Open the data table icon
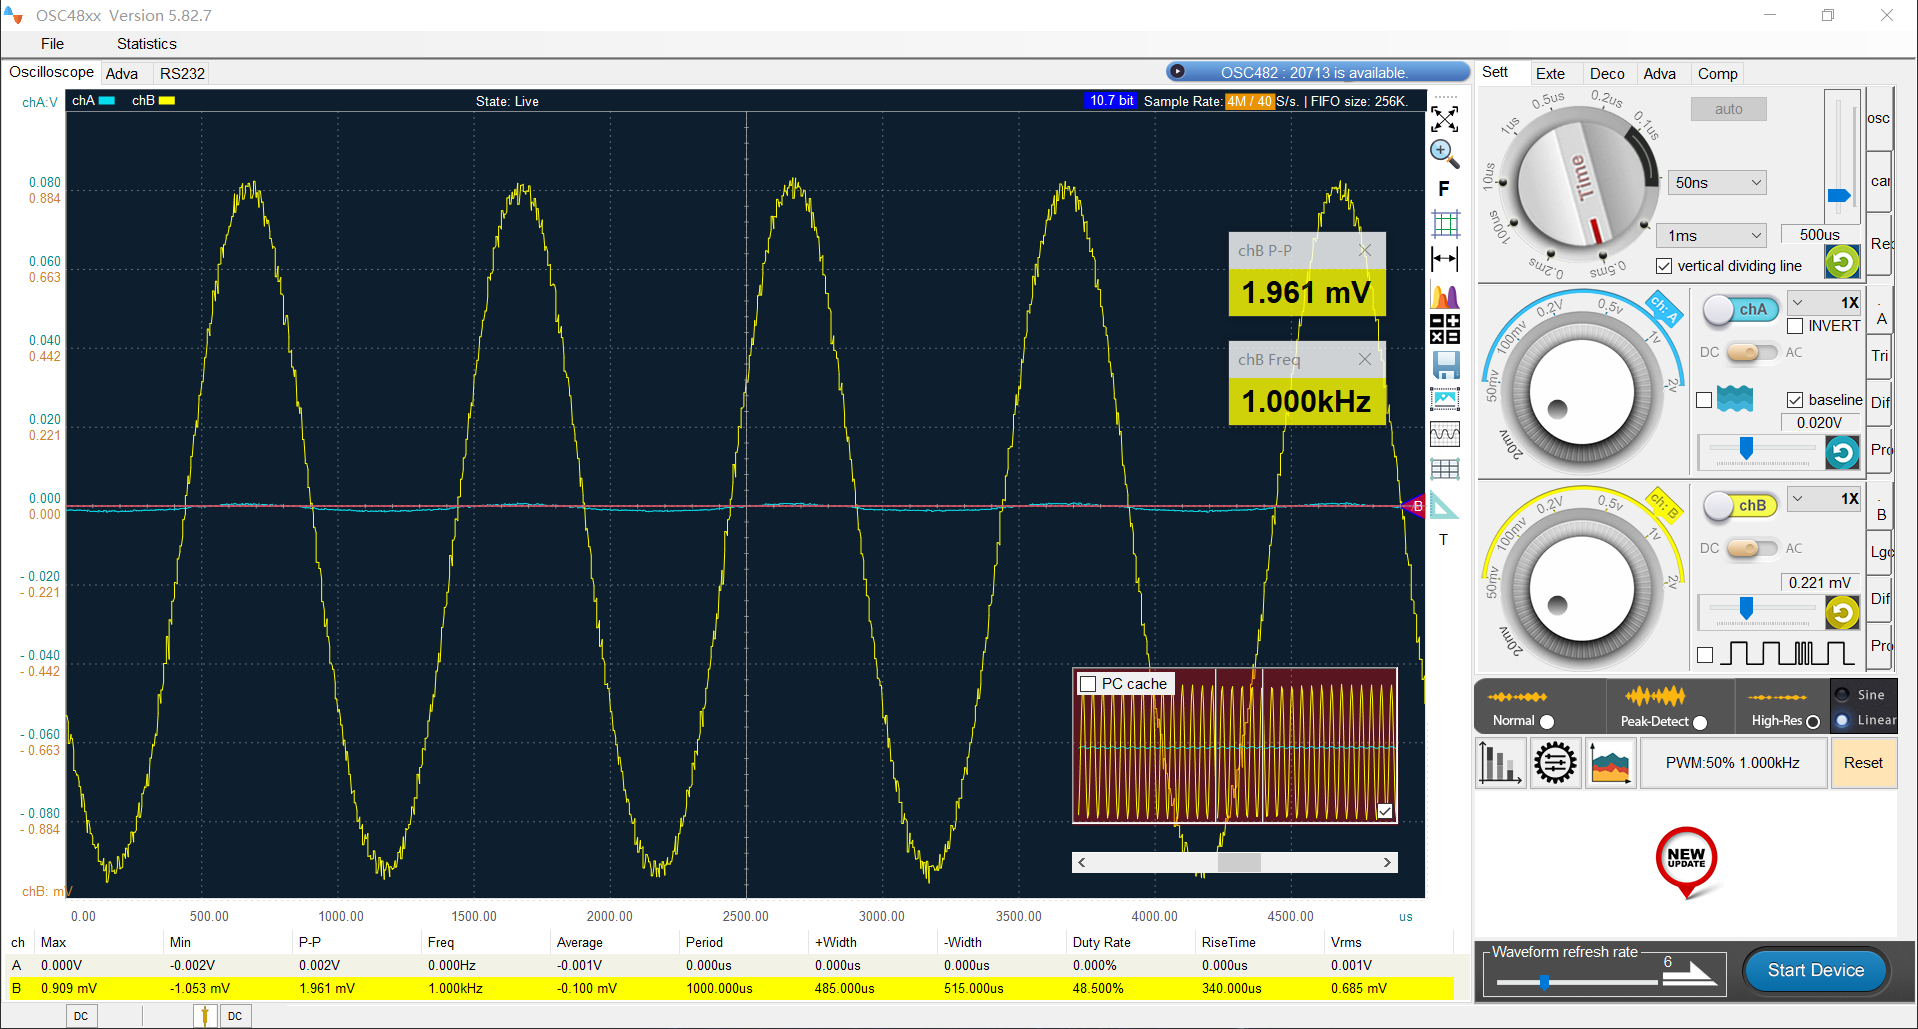 1445,469
